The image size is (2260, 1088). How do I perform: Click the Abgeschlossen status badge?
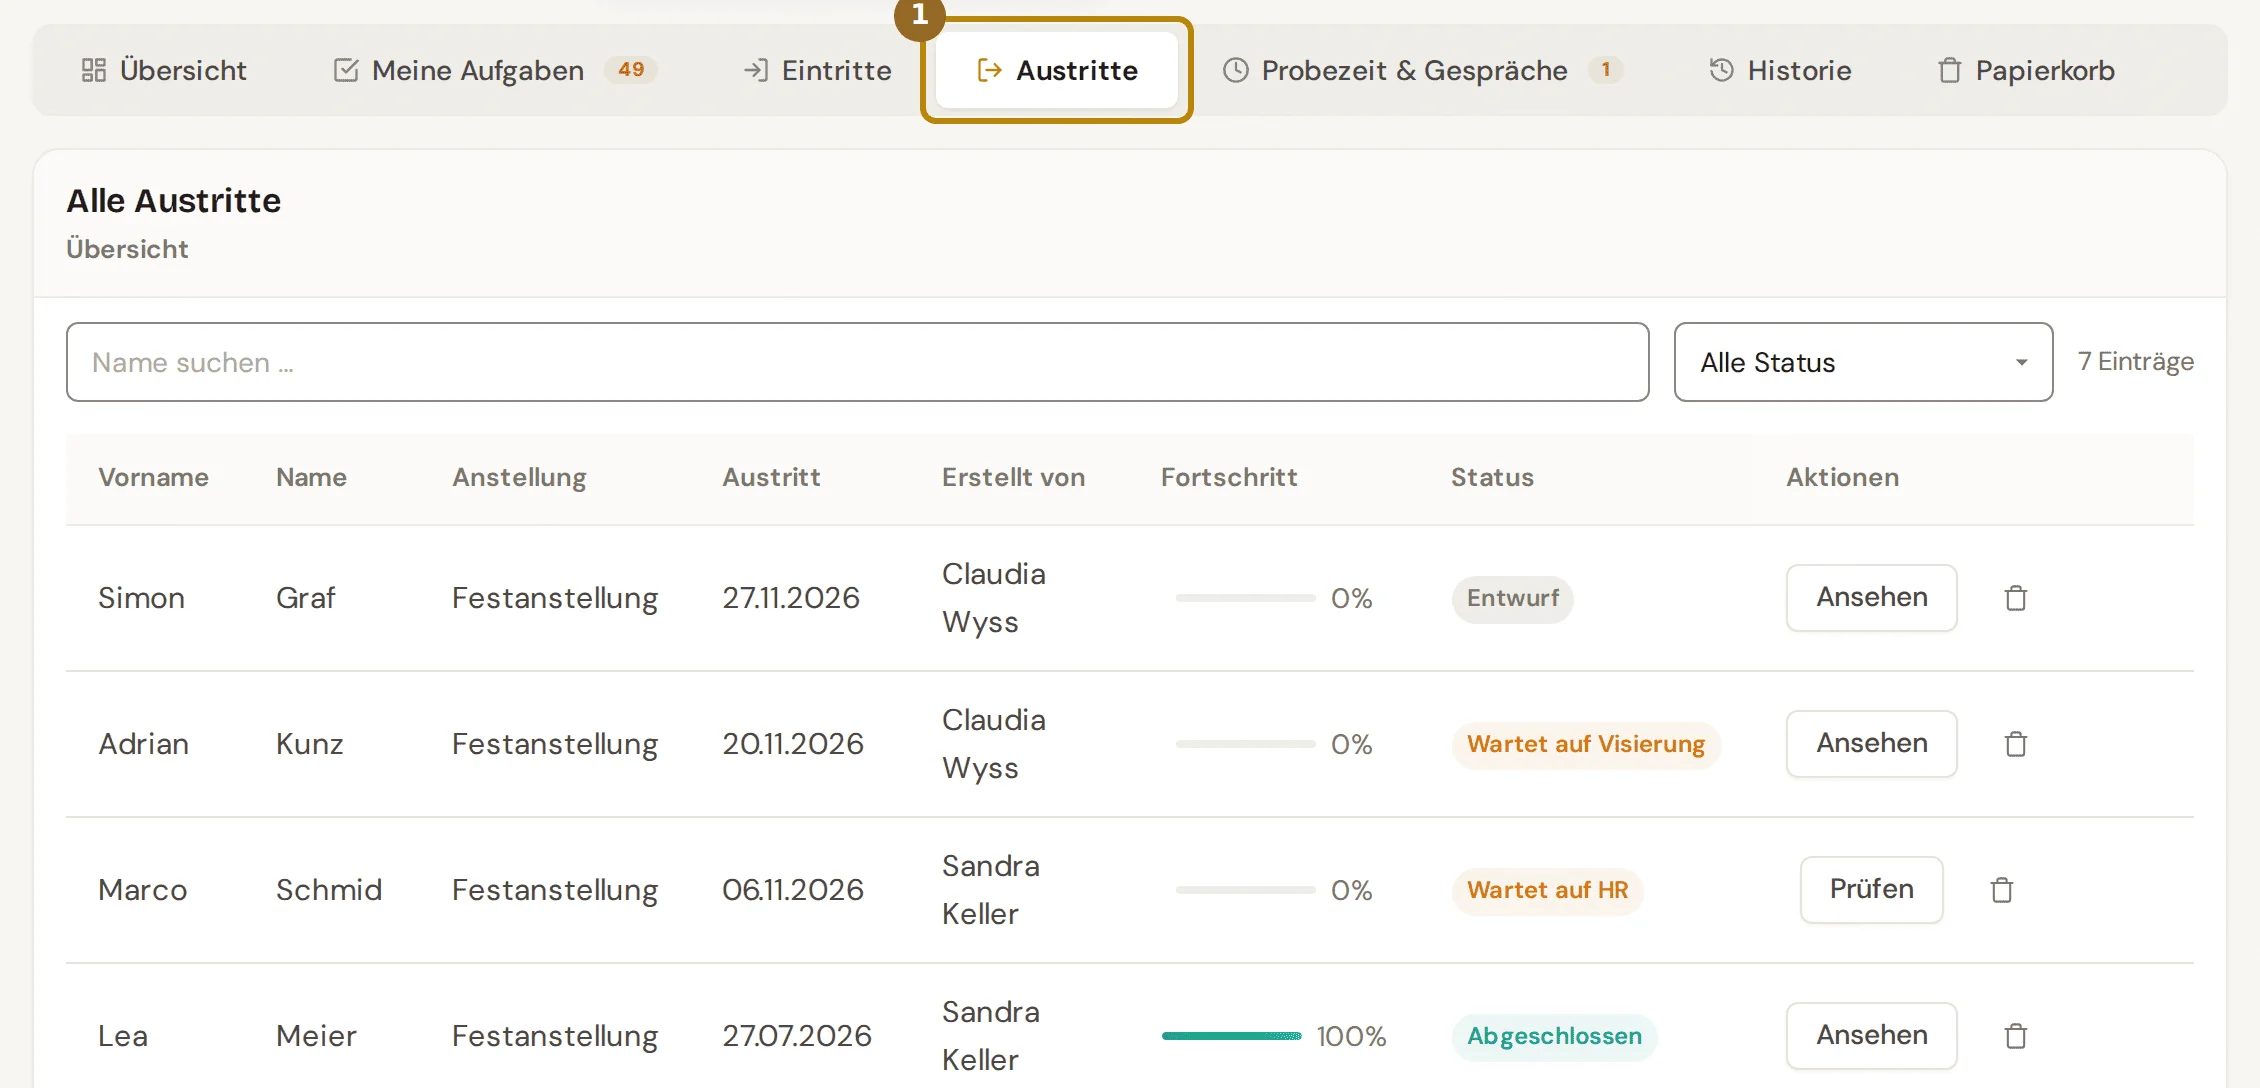[1554, 1036]
